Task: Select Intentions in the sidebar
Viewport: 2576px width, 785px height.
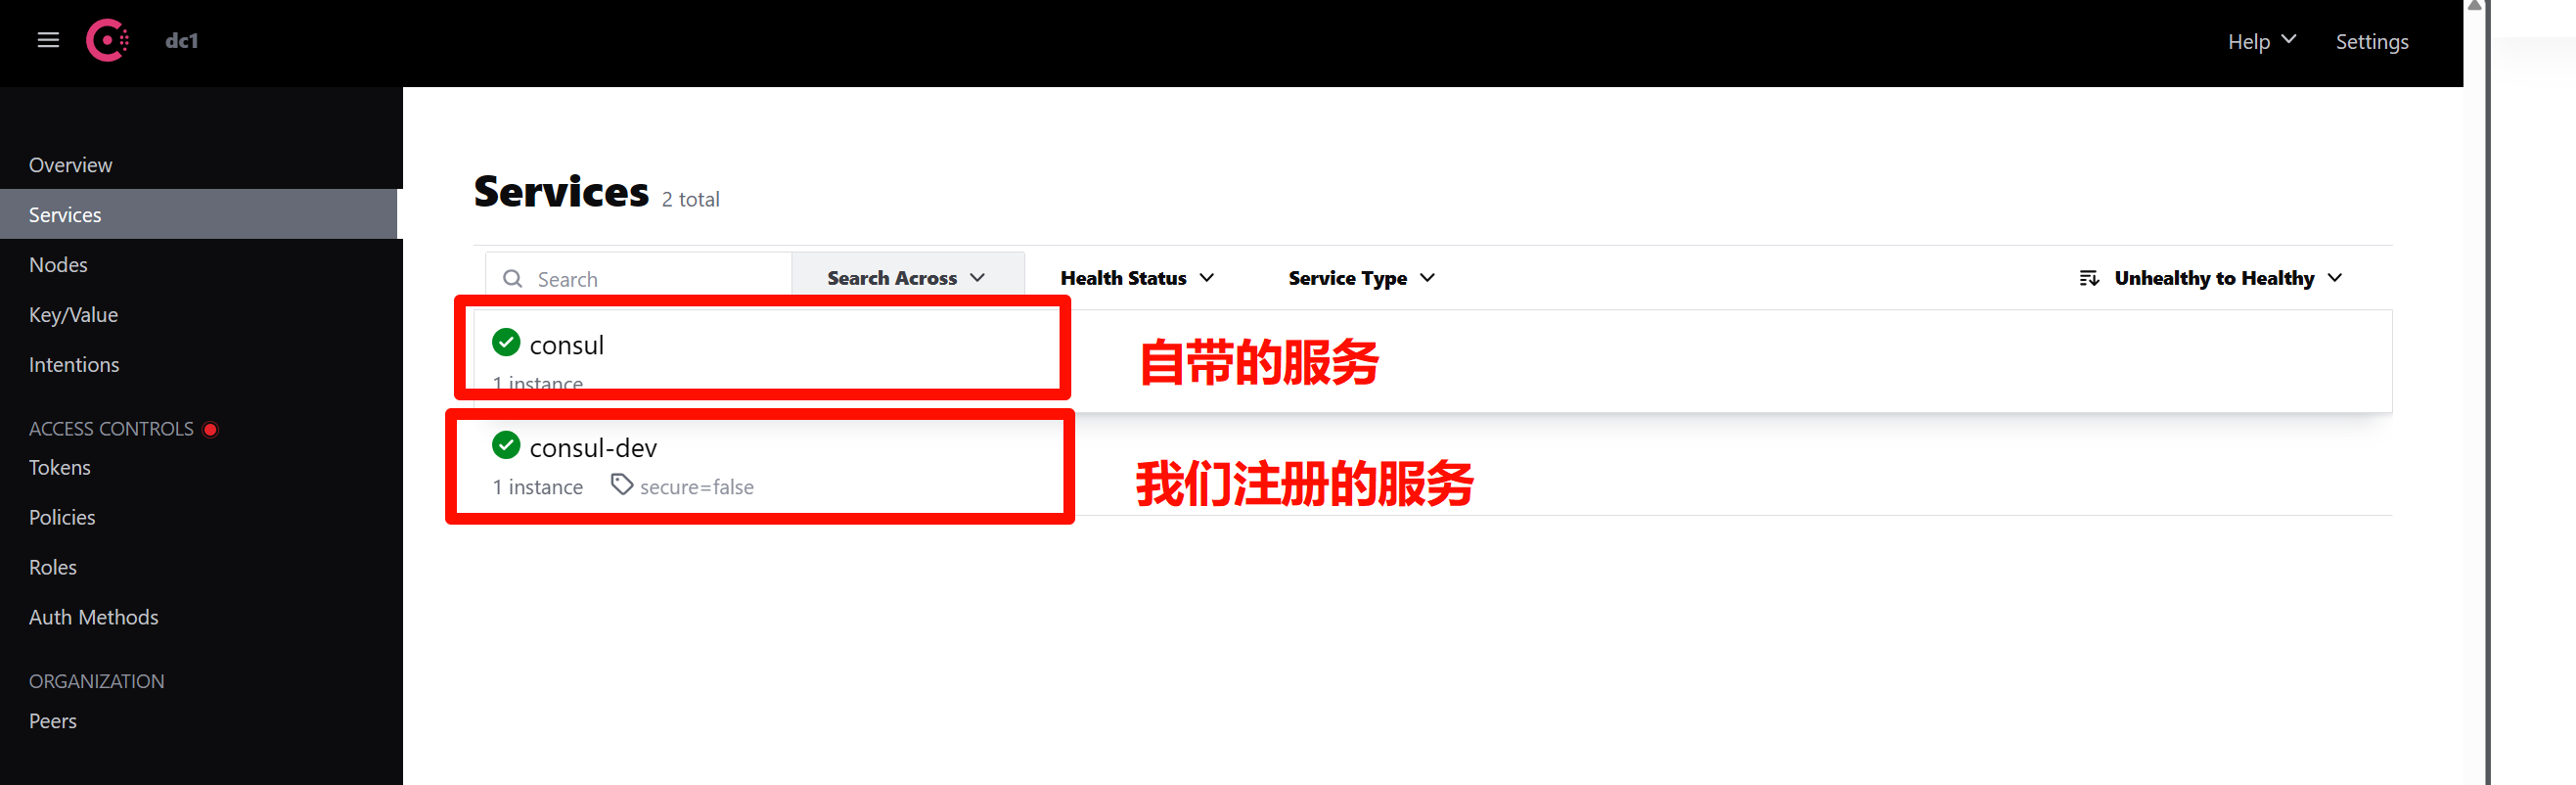Action: coord(74,365)
